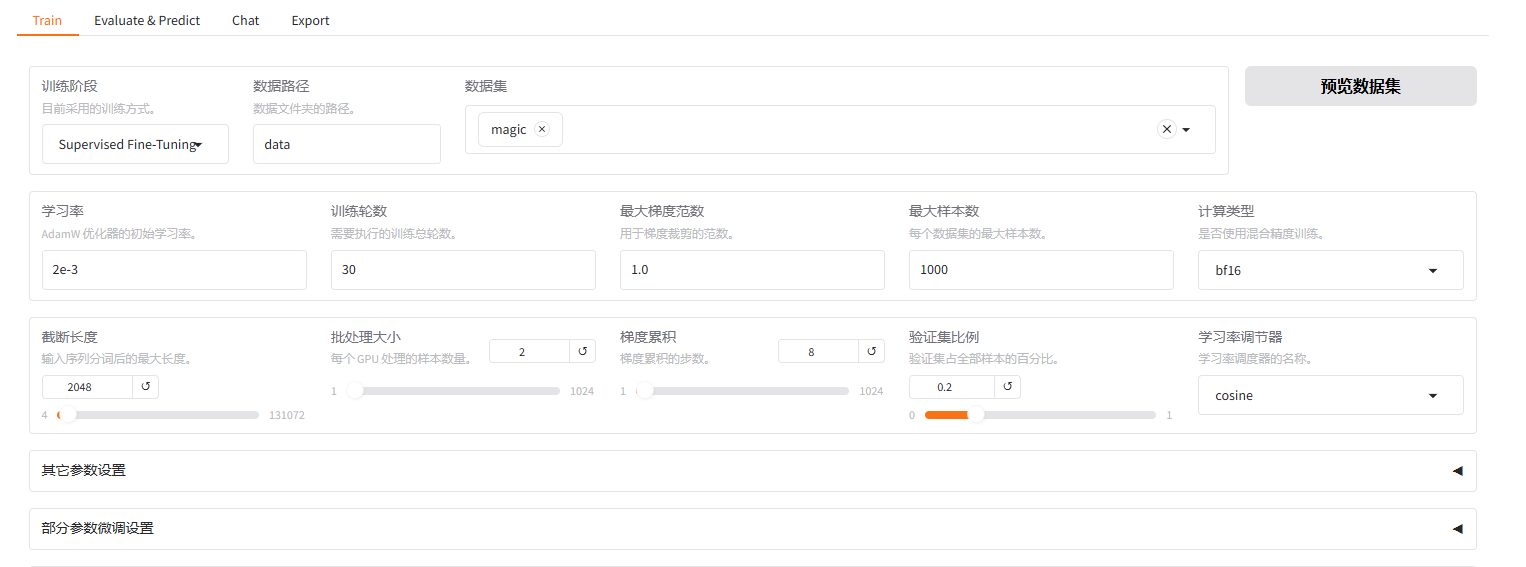Expand the 部分参数微调设置 section

(752, 528)
